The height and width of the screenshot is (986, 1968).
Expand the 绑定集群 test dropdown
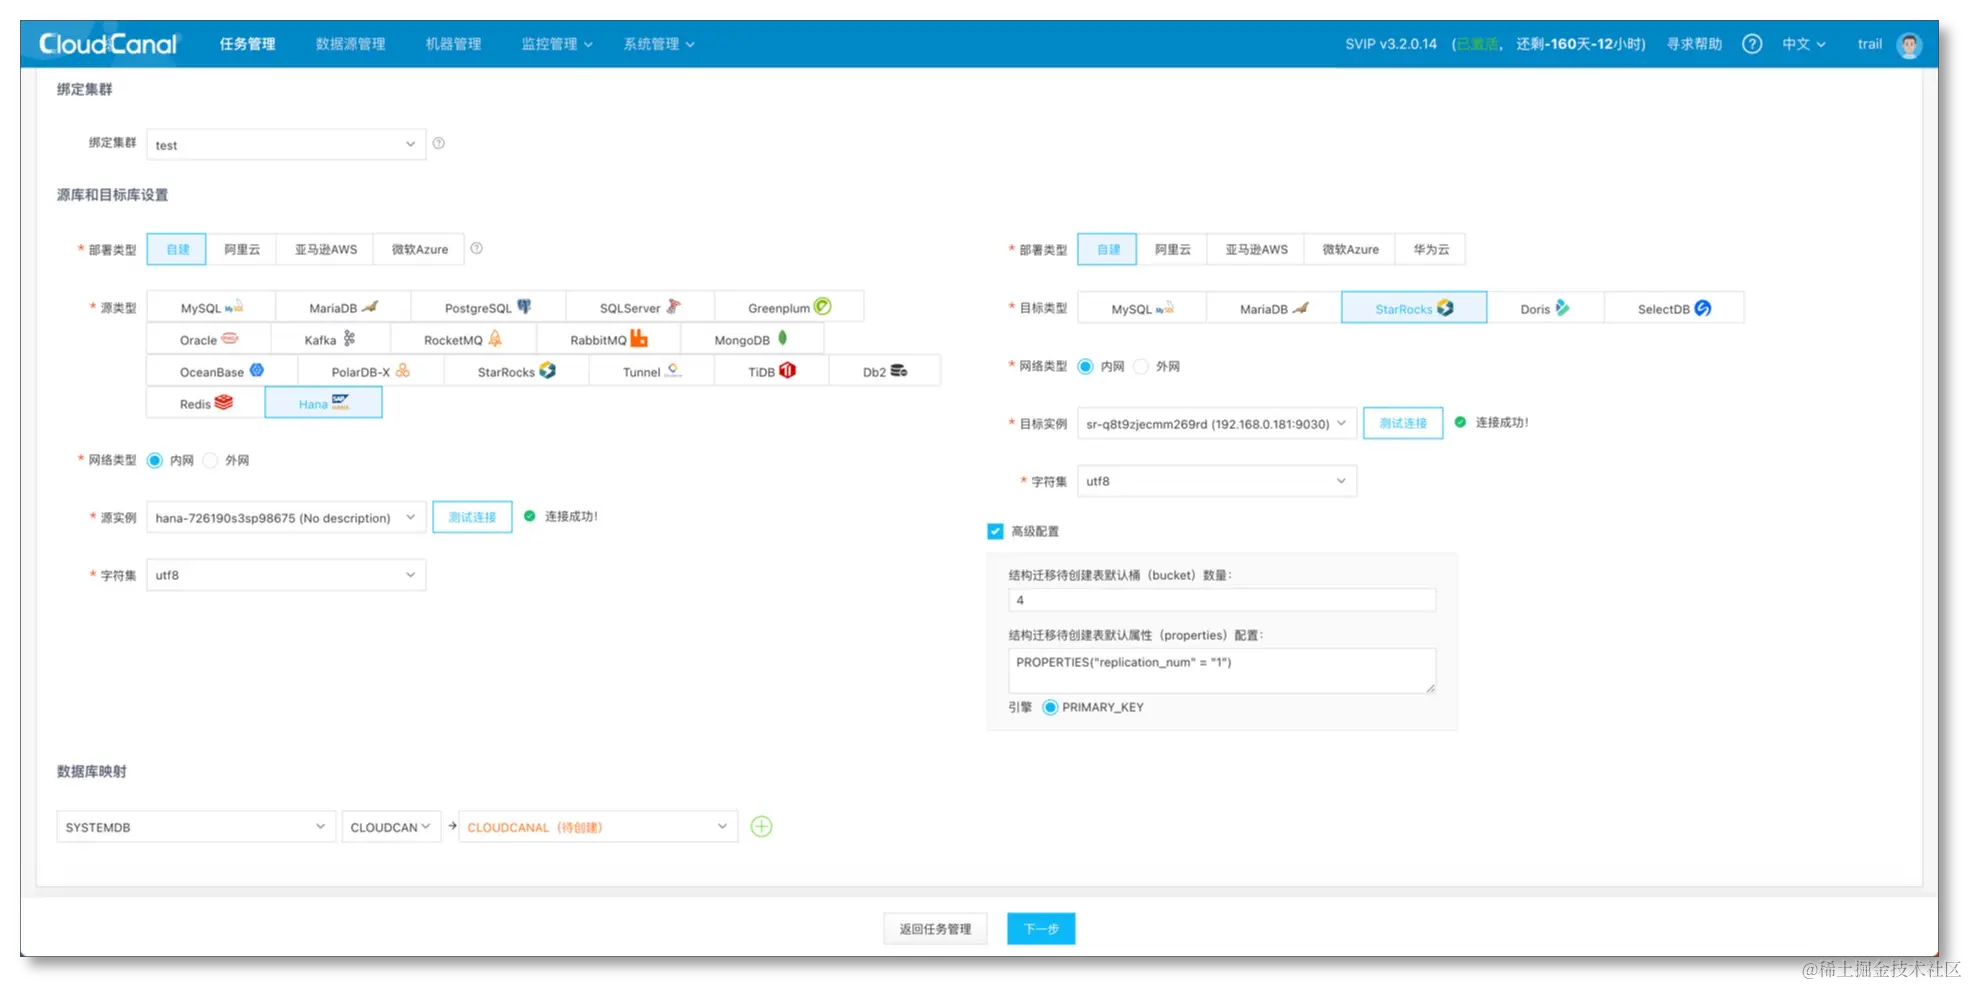(286, 144)
